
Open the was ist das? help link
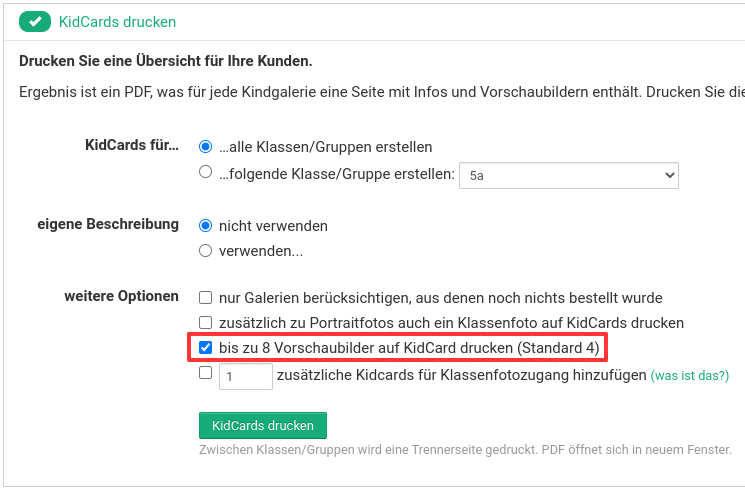click(690, 376)
